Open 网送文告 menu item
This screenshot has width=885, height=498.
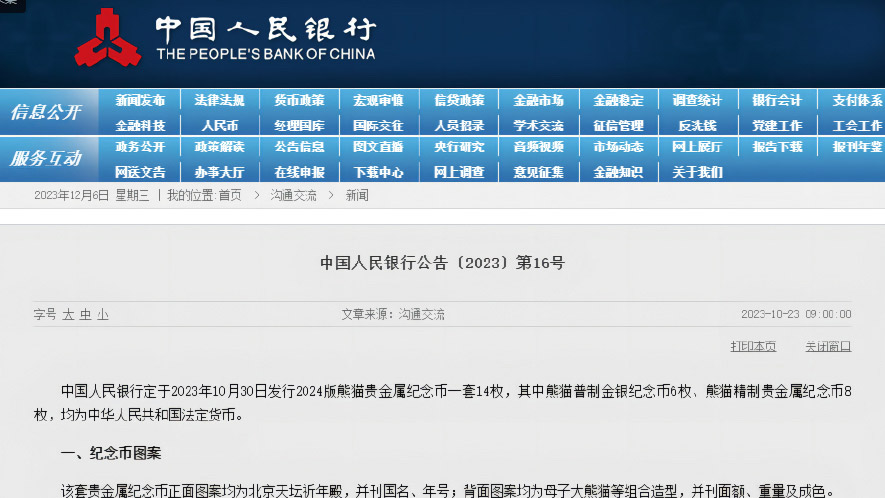[140, 172]
